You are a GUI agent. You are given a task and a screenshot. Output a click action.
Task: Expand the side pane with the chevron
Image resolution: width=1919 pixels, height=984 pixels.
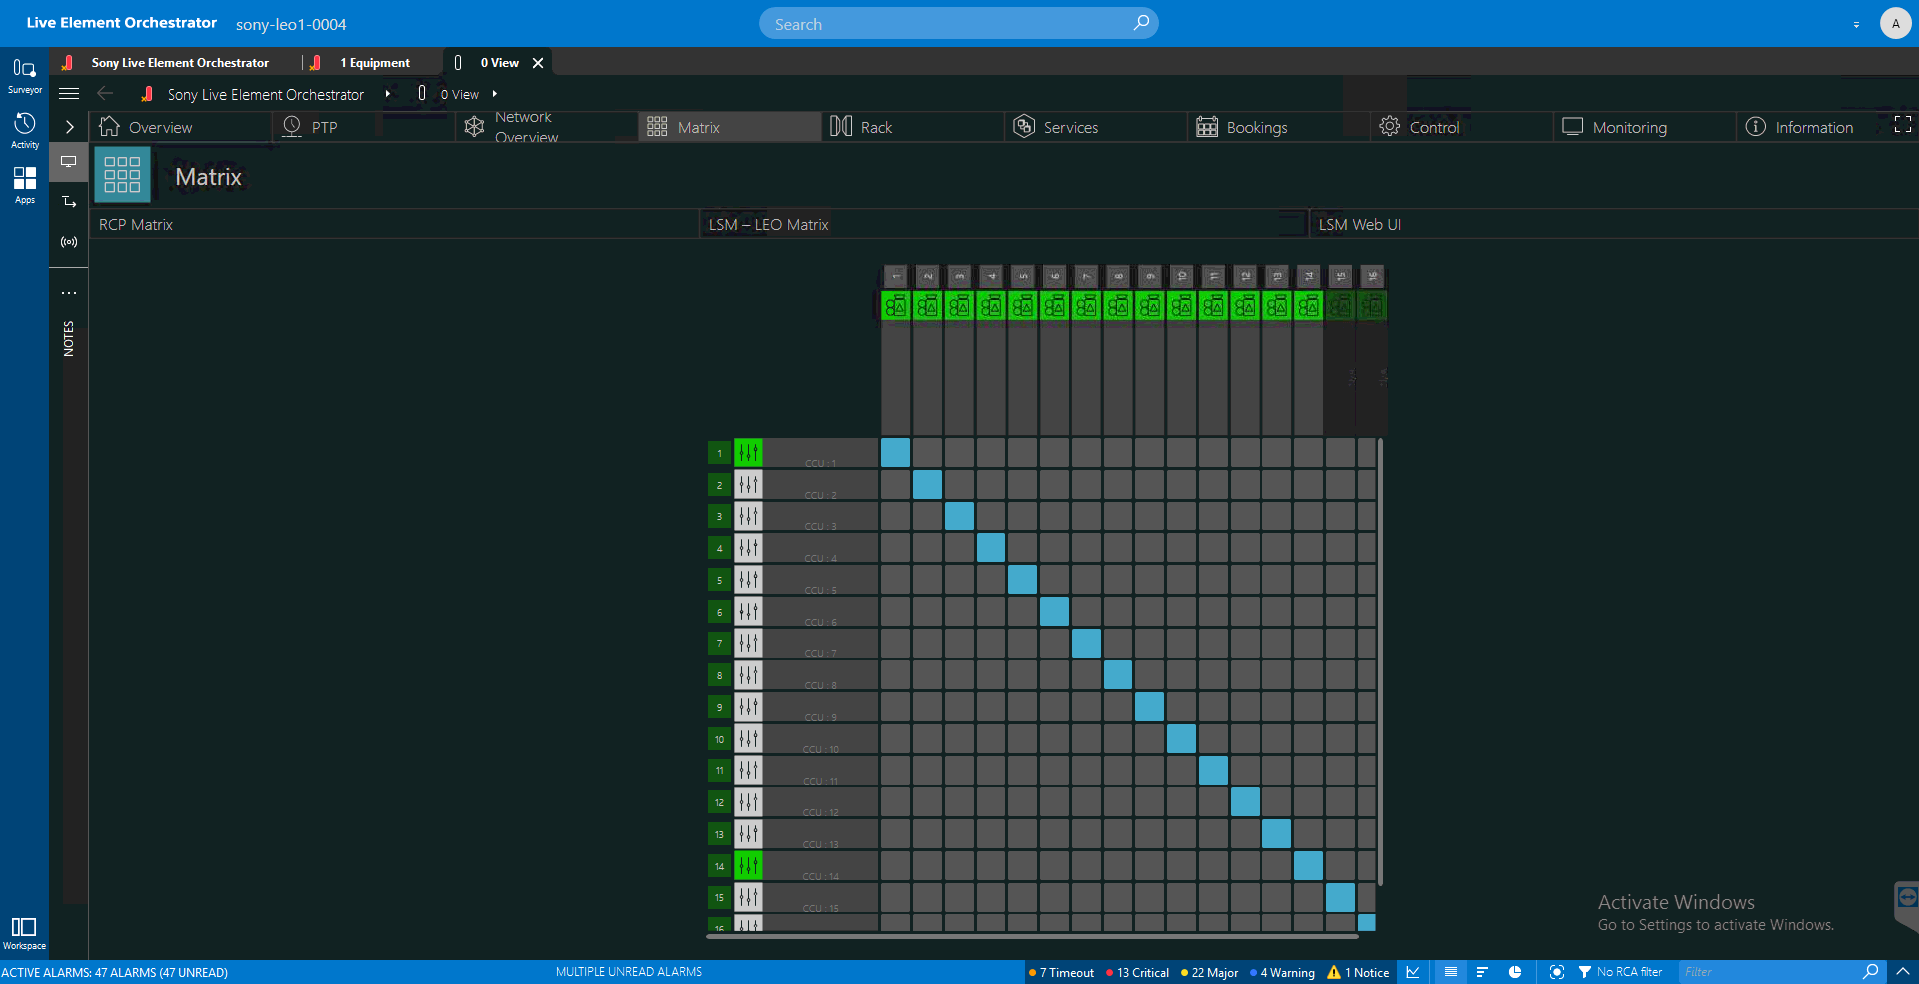(x=69, y=127)
